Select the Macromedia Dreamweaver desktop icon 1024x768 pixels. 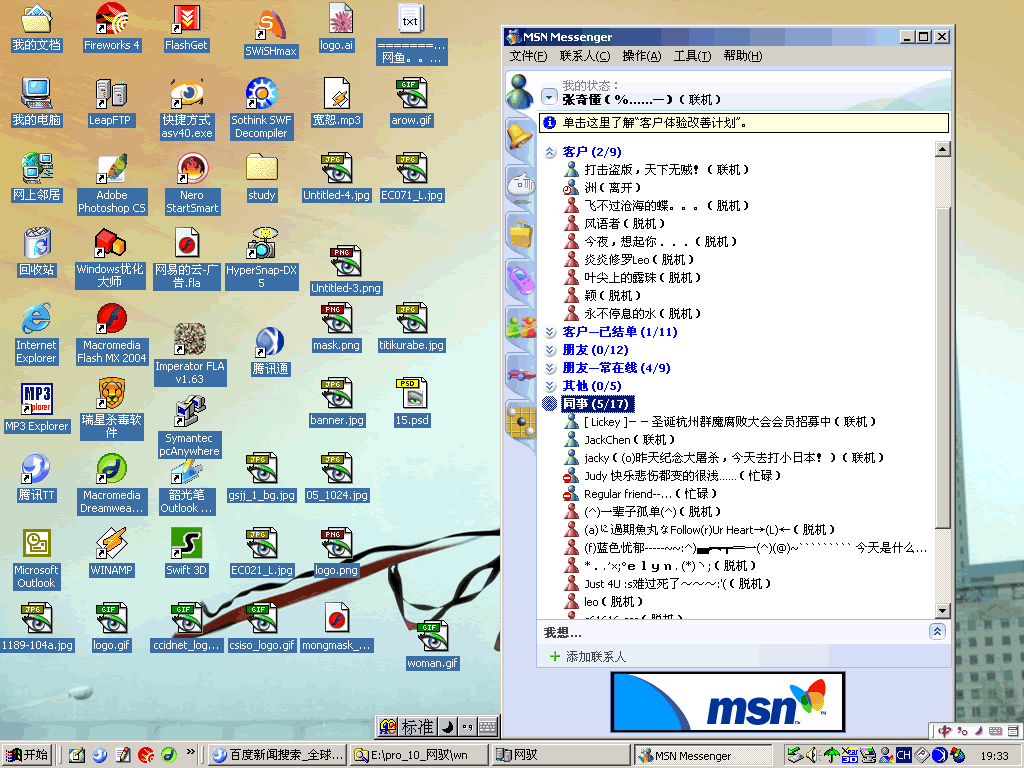point(112,485)
